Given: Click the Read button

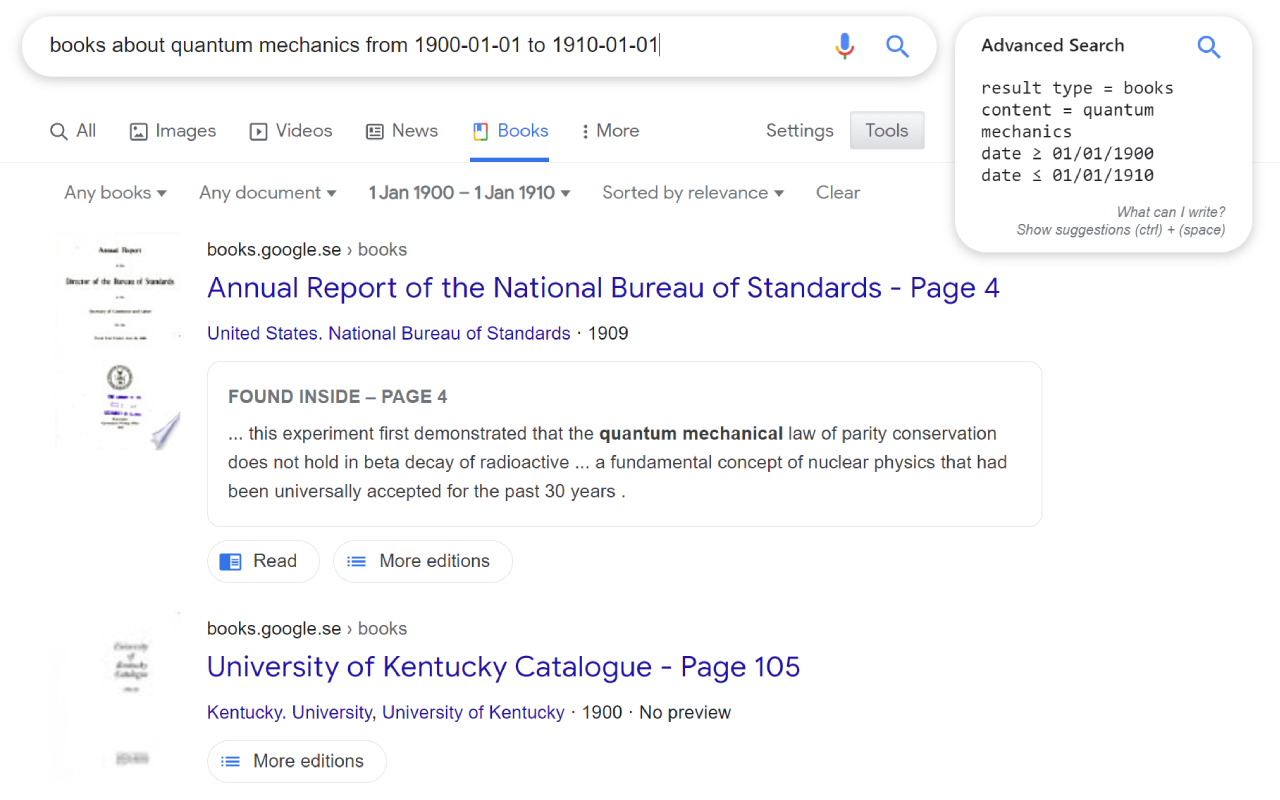Looking at the screenshot, I should click(263, 561).
